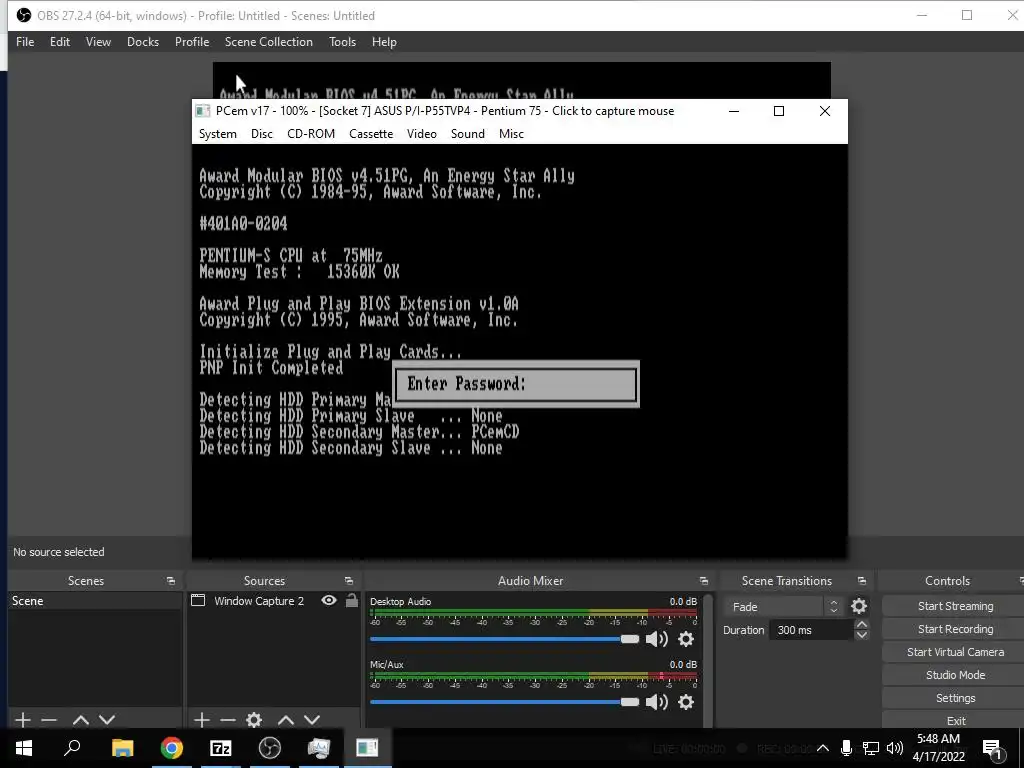Open OBS Docks menu
The width and height of the screenshot is (1024, 768).
(142, 42)
